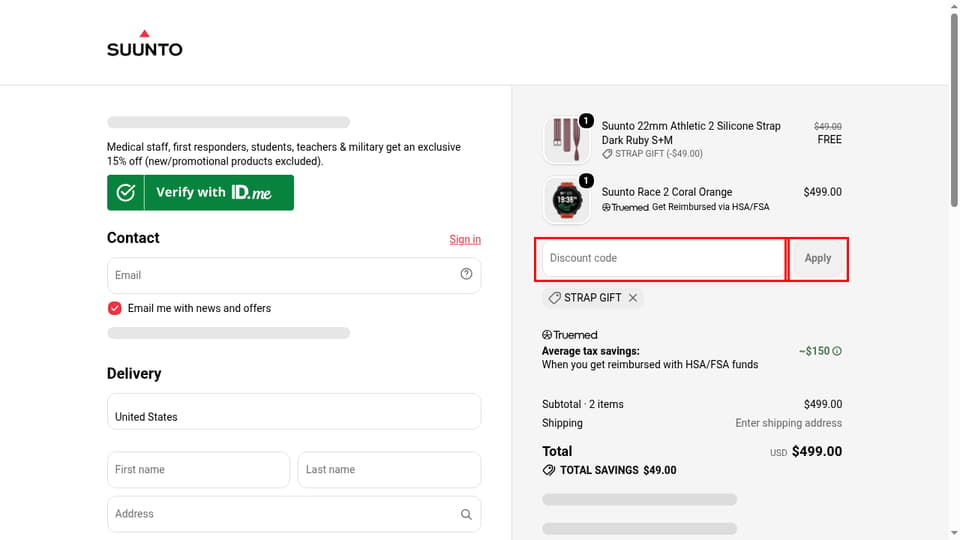Click the Suunto 22mm Athletic 2 Silicone Strap title
Image resolution: width=960 pixels, height=540 pixels.
[x=691, y=133]
